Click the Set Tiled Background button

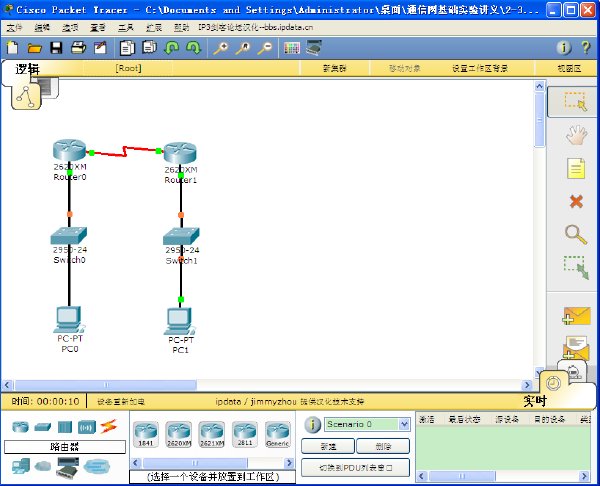coord(480,68)
